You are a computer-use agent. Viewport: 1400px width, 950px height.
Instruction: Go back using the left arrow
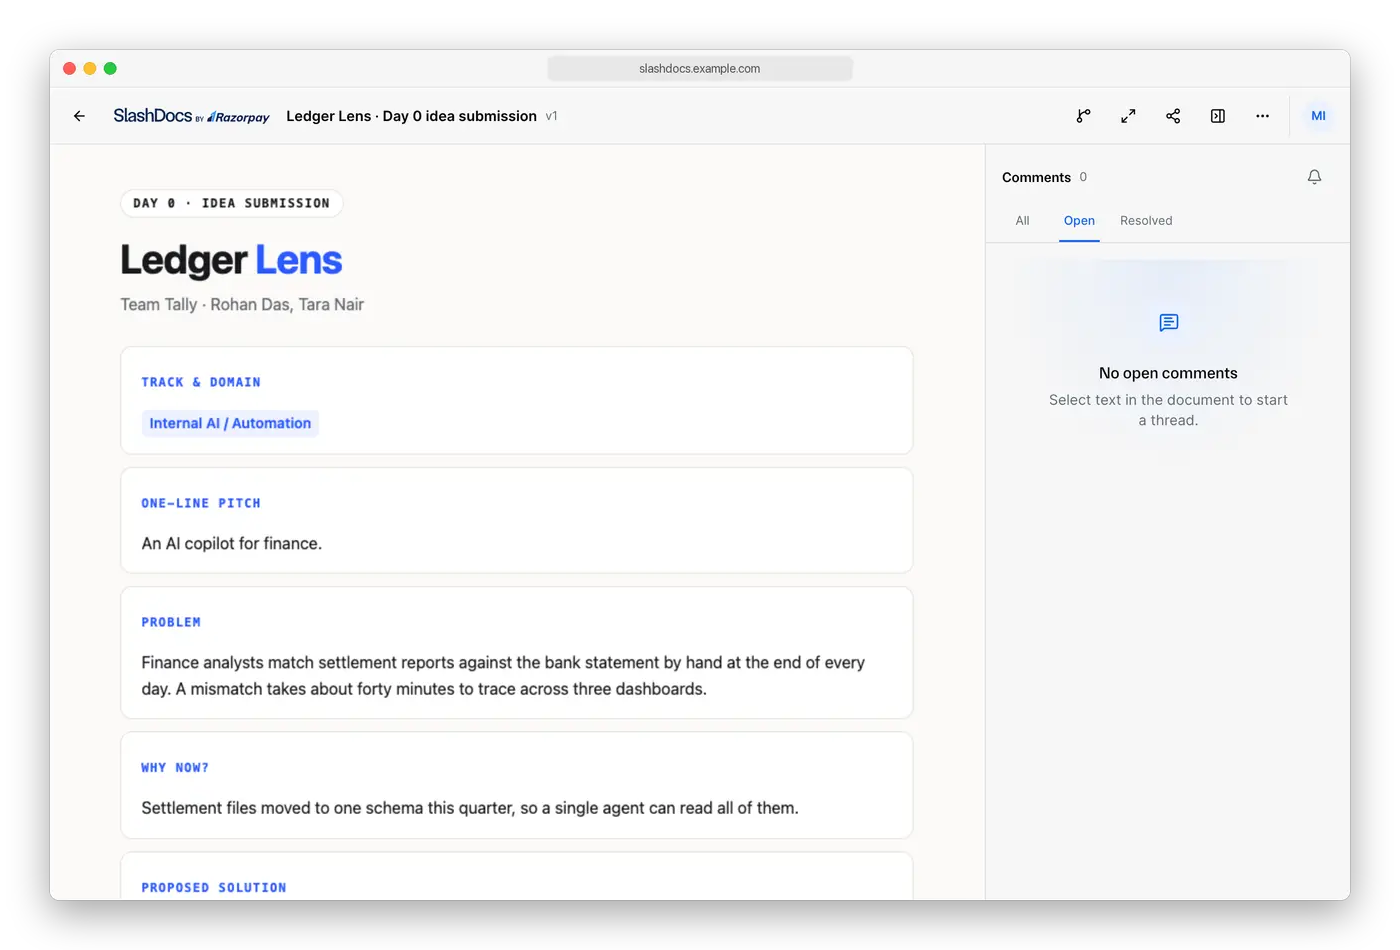(x=79, y=116)
